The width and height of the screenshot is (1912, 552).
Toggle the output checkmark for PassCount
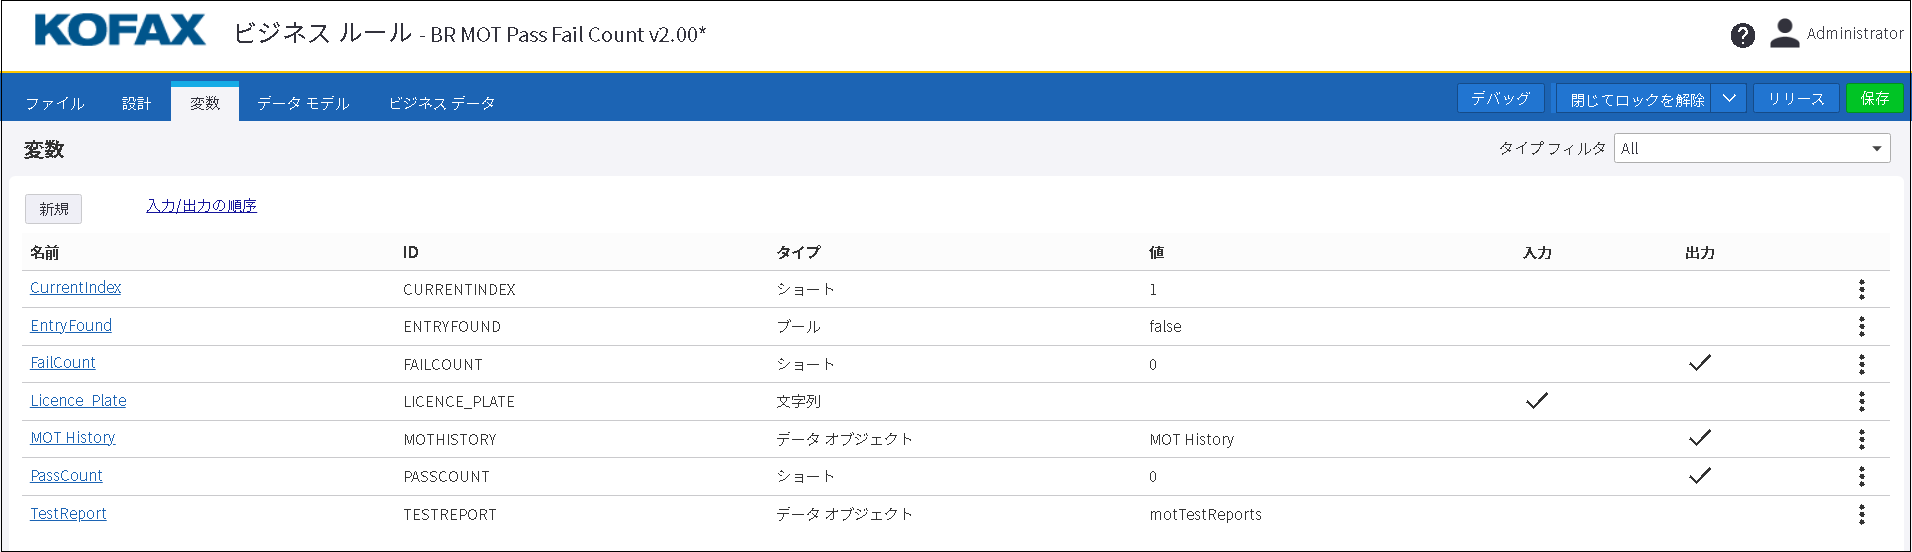[1699, 476]
